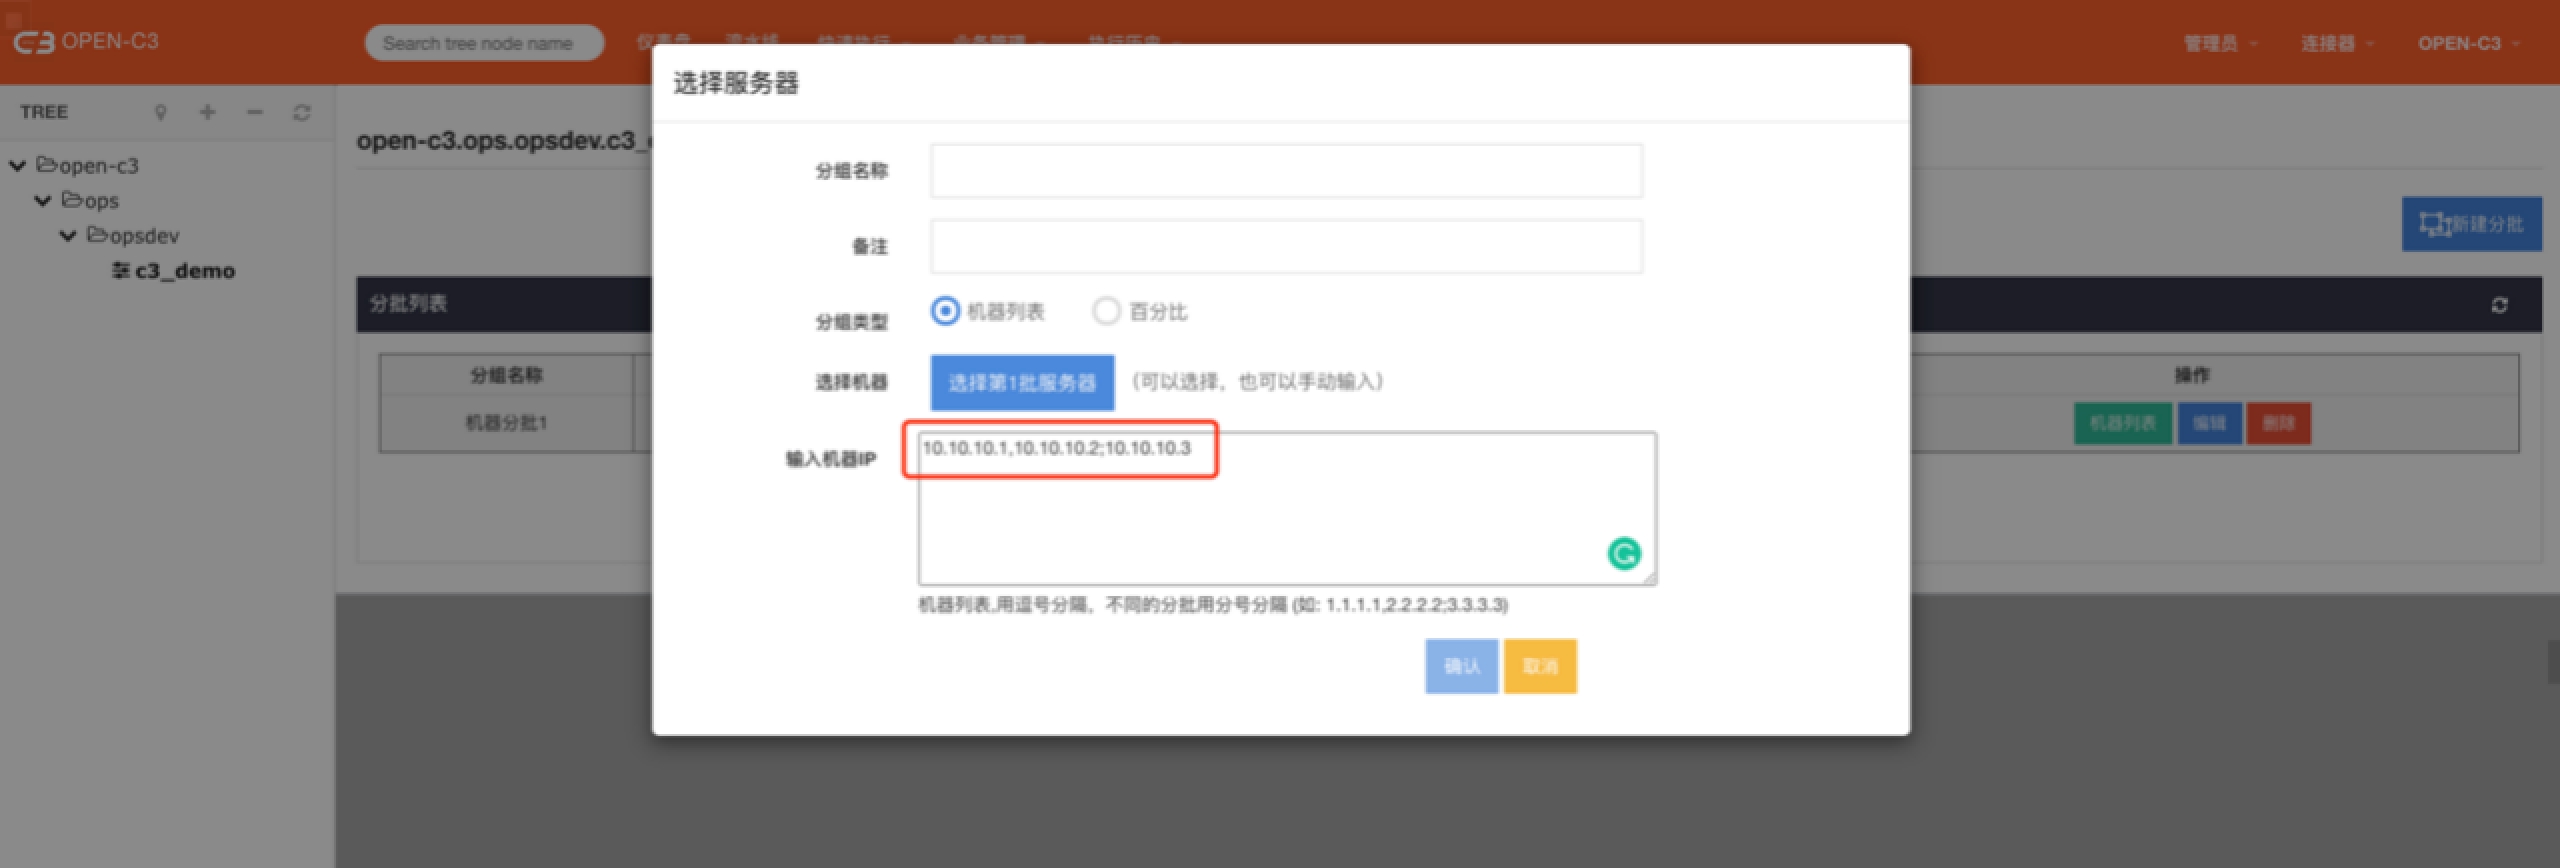
Task: Collapse the open-c3 tree folder
Action: point(18,166)
